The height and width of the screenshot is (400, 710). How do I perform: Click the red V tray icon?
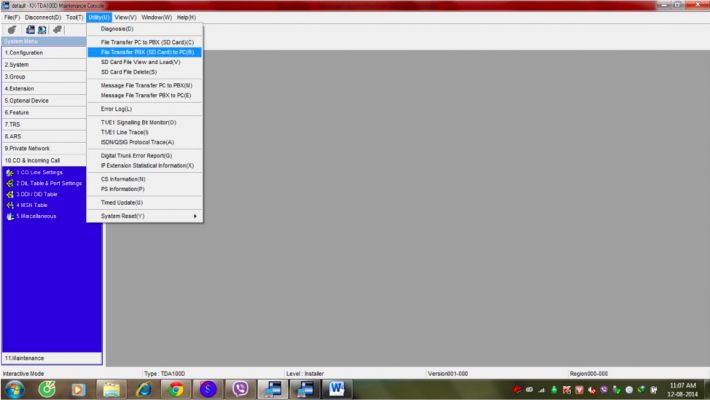pyautogui.click(x=579, y=390)
